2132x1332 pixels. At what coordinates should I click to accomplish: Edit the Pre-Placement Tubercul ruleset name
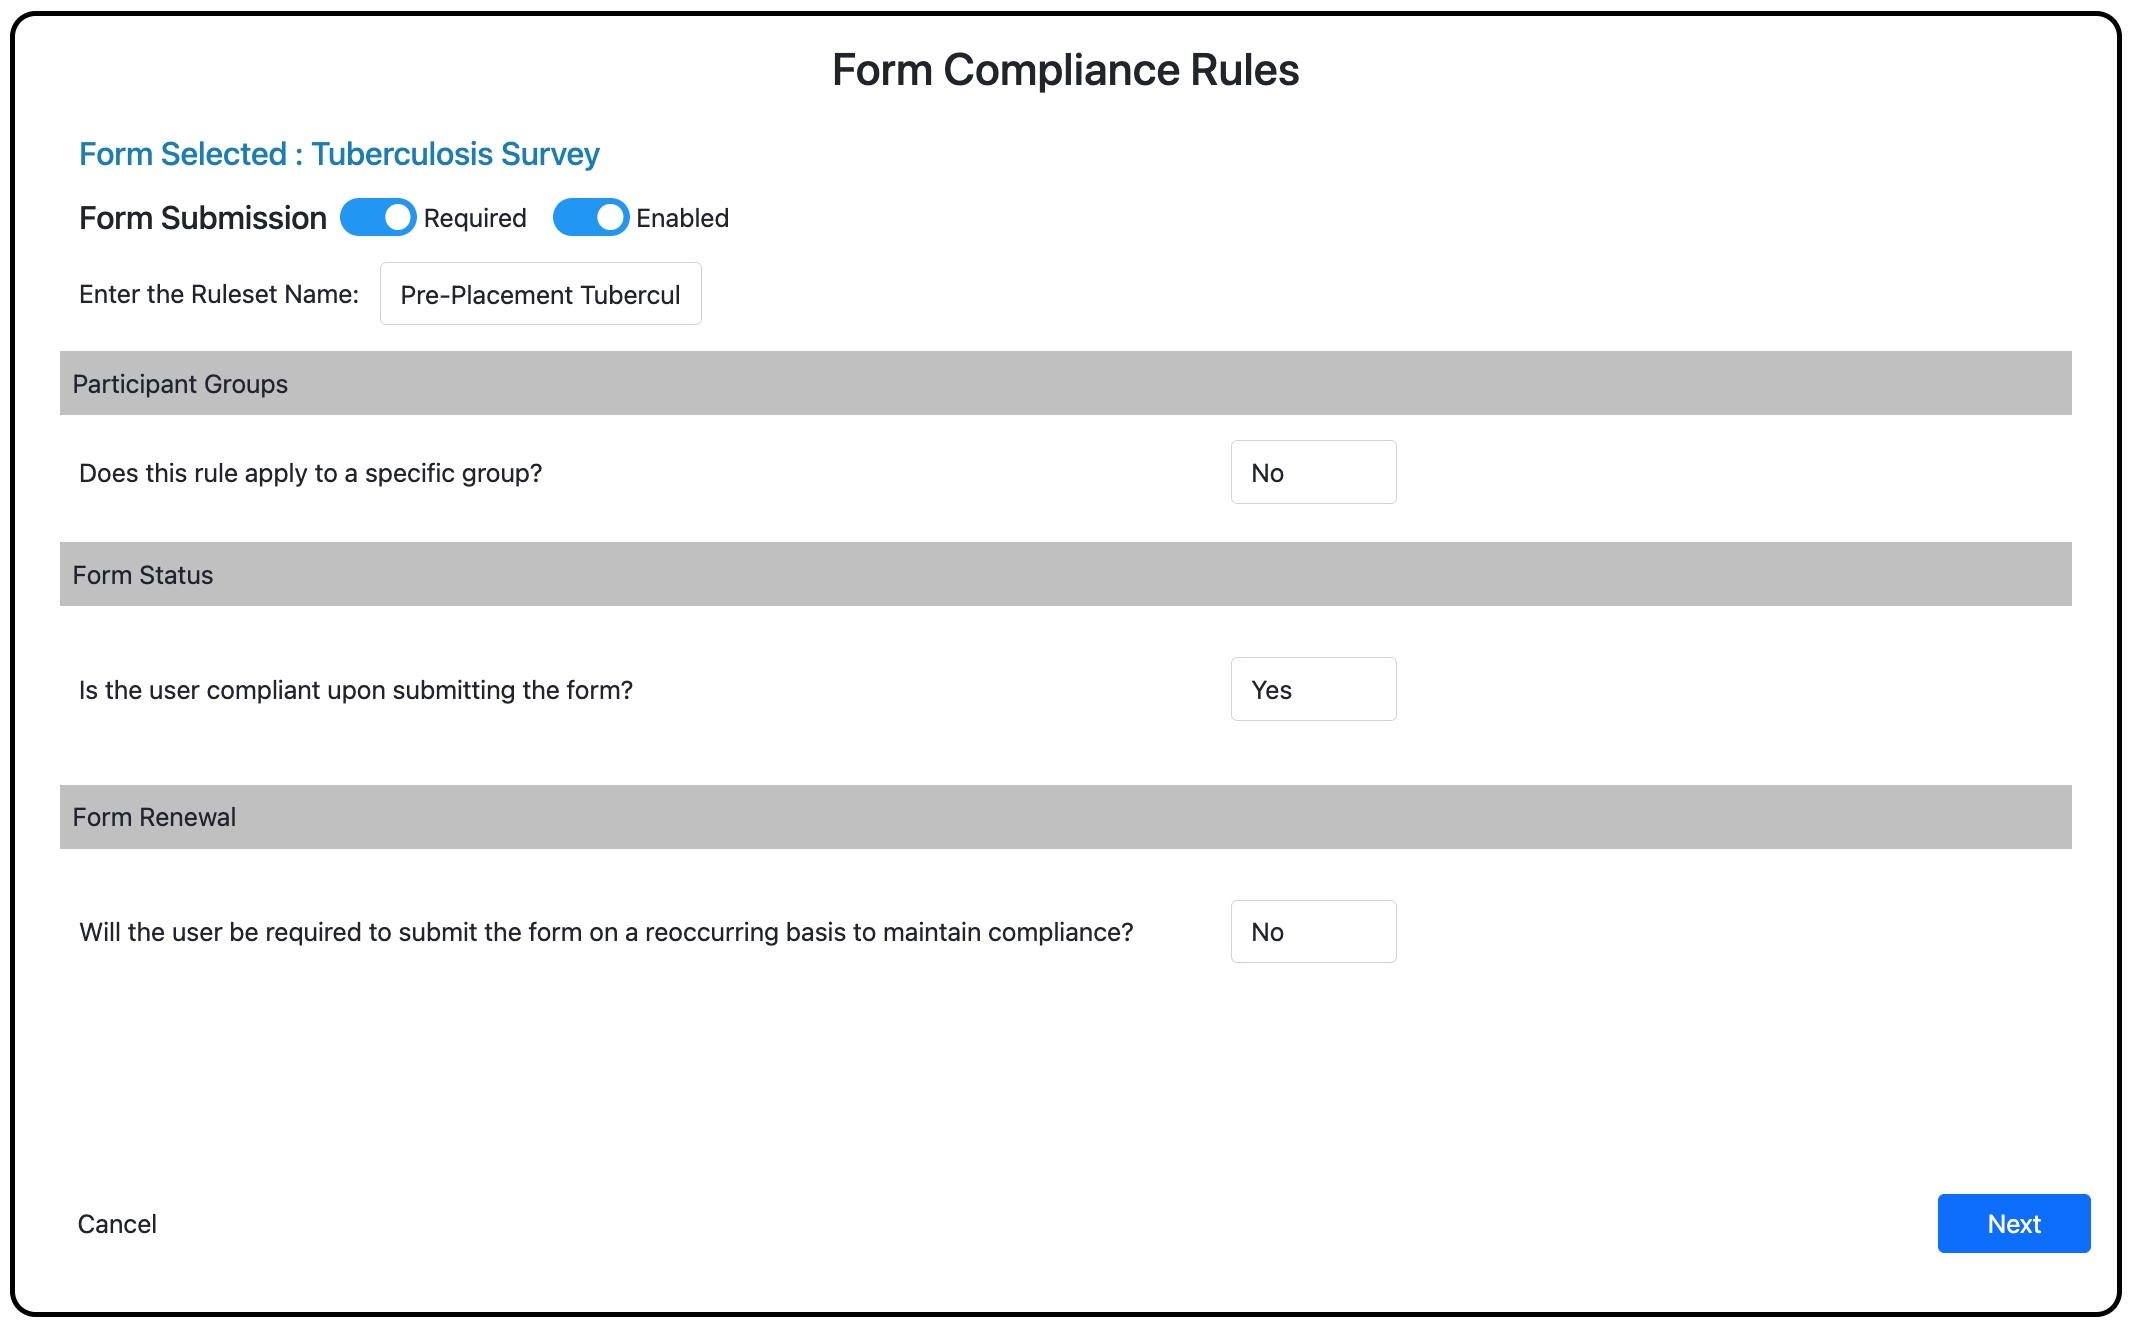point(540,293)
